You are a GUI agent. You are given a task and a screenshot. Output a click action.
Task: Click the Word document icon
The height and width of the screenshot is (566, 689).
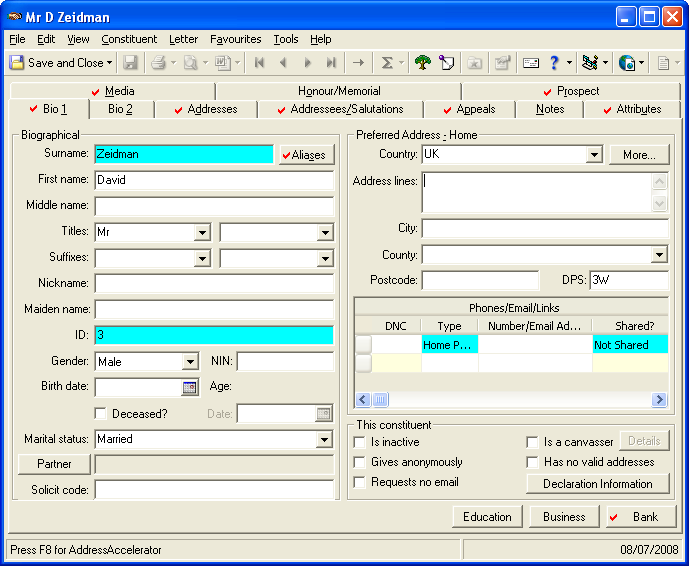pyautogui.click(x=223, y=63)
